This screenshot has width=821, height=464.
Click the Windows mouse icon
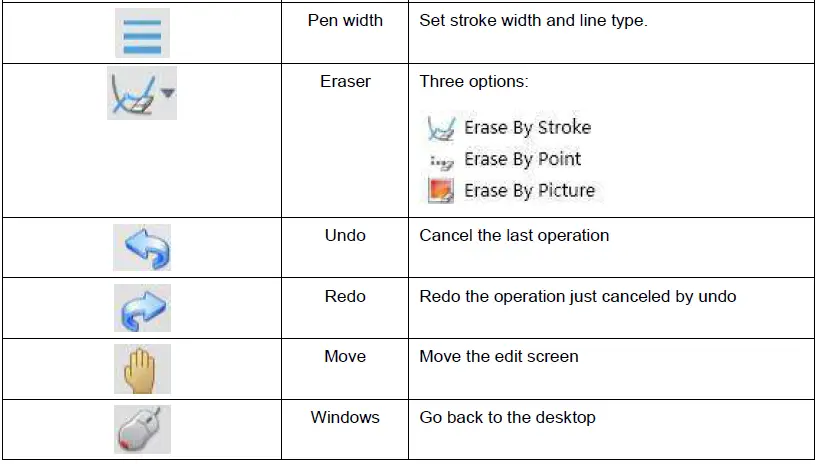pos(142,430)
